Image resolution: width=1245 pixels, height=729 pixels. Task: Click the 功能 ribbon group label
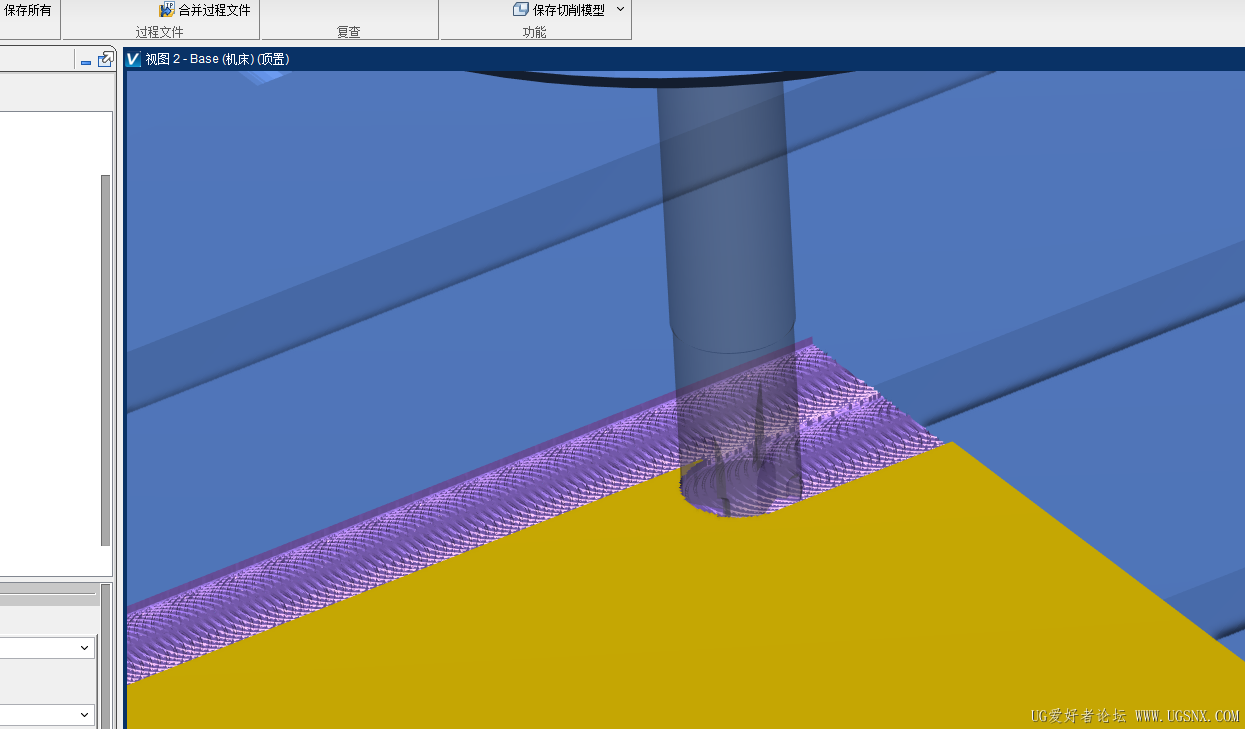click(535, 32)
